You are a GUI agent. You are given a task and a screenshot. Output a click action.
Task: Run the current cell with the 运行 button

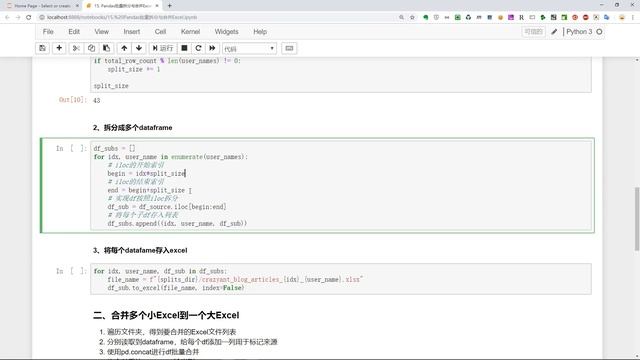163,48
